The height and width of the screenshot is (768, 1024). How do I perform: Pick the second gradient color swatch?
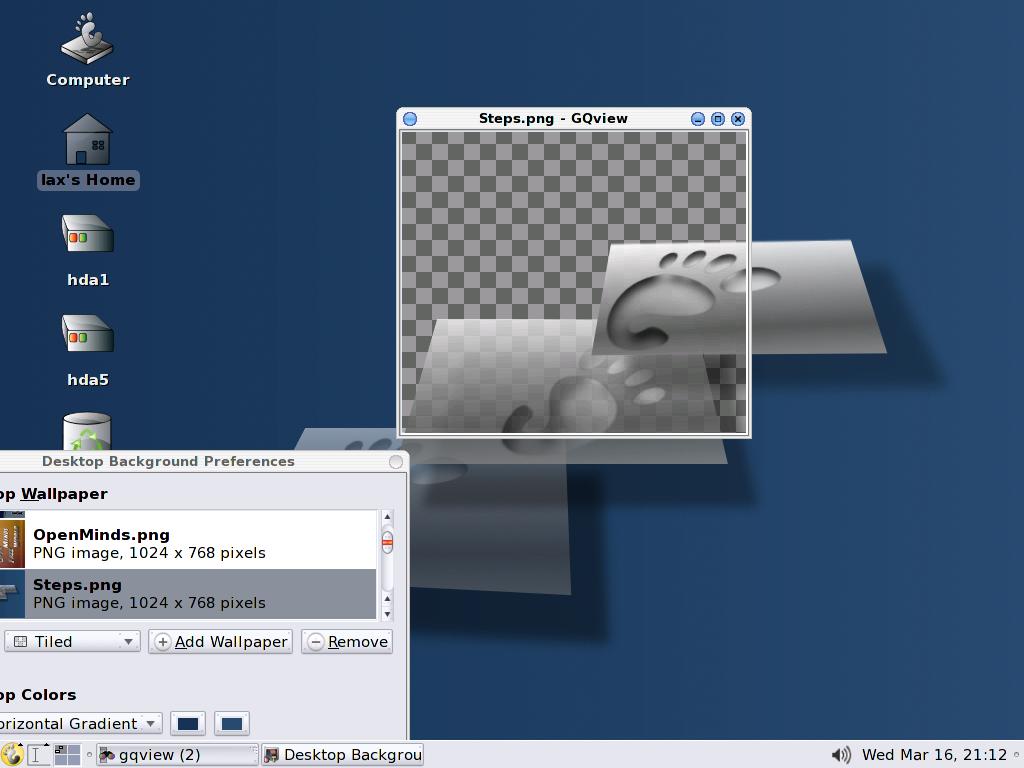(x=232, y=724)
